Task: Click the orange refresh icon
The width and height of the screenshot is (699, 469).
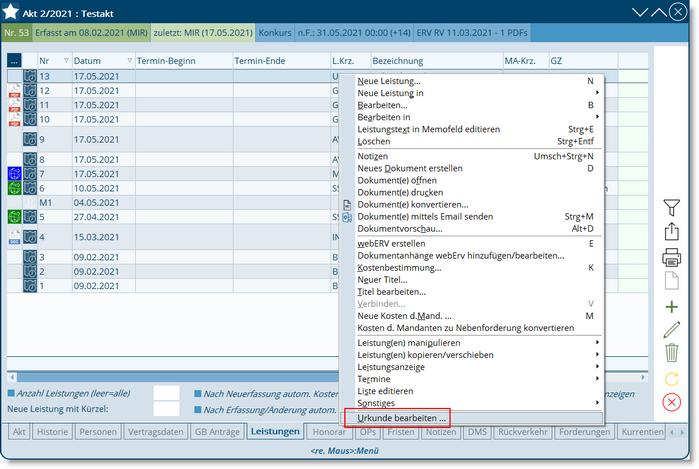Action: tap(671, 377)
